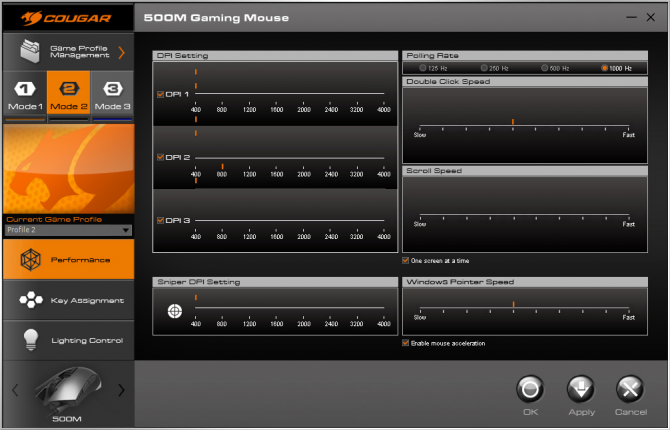
Task: Switch to Mode 3 tab
Action: 112,93
